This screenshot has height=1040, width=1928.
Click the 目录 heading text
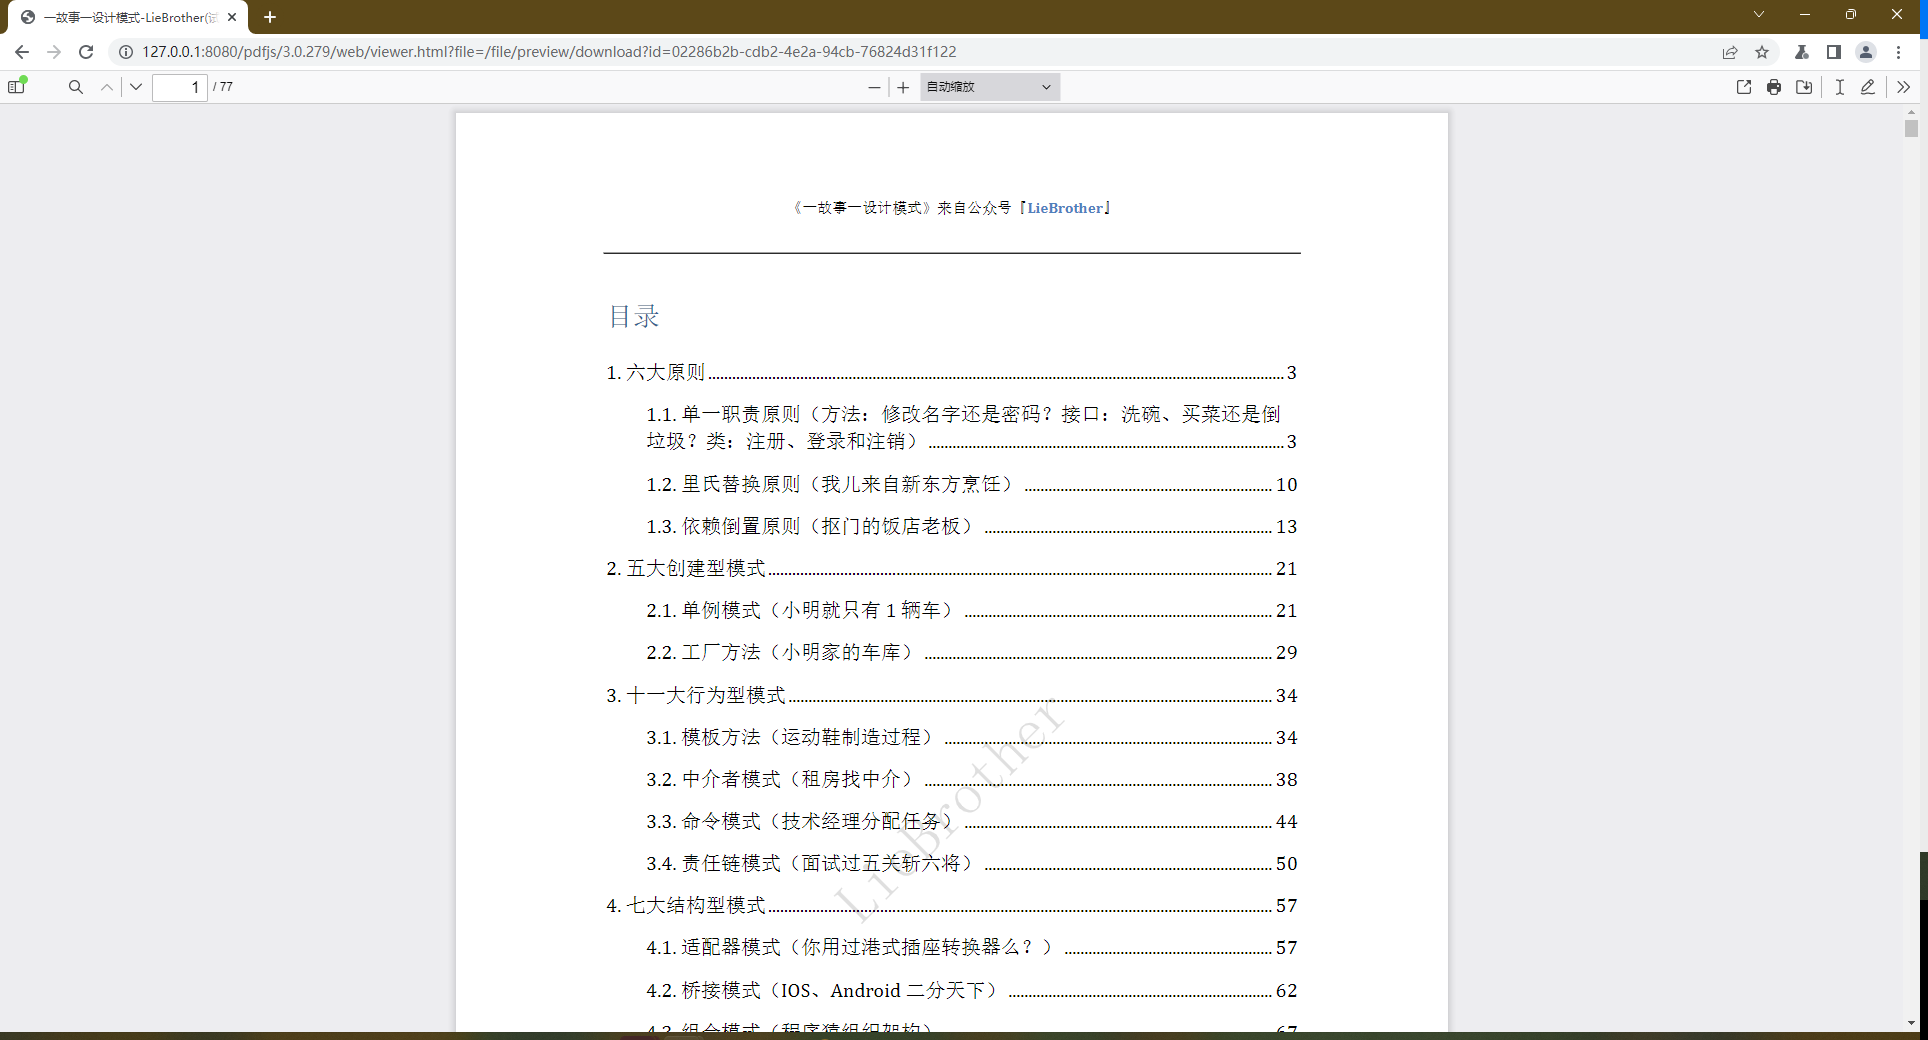click(634, 316)
